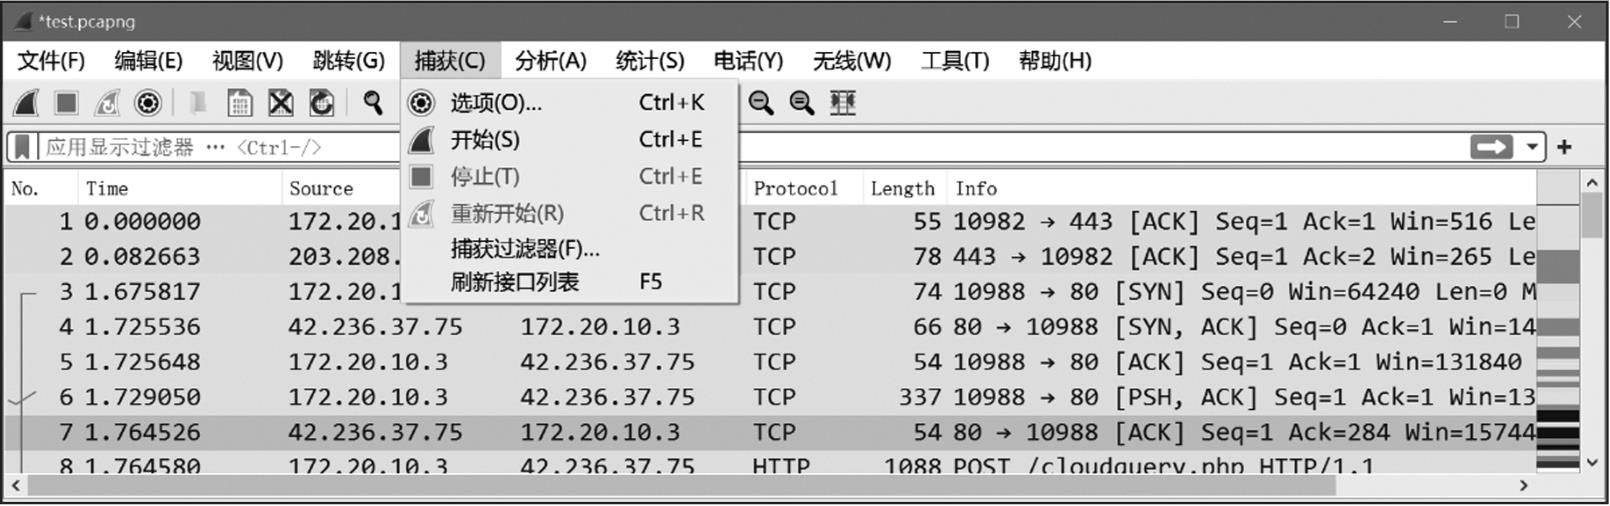Click the resize columns toolbar icon

pyautogui.click(x=843, y=103)
